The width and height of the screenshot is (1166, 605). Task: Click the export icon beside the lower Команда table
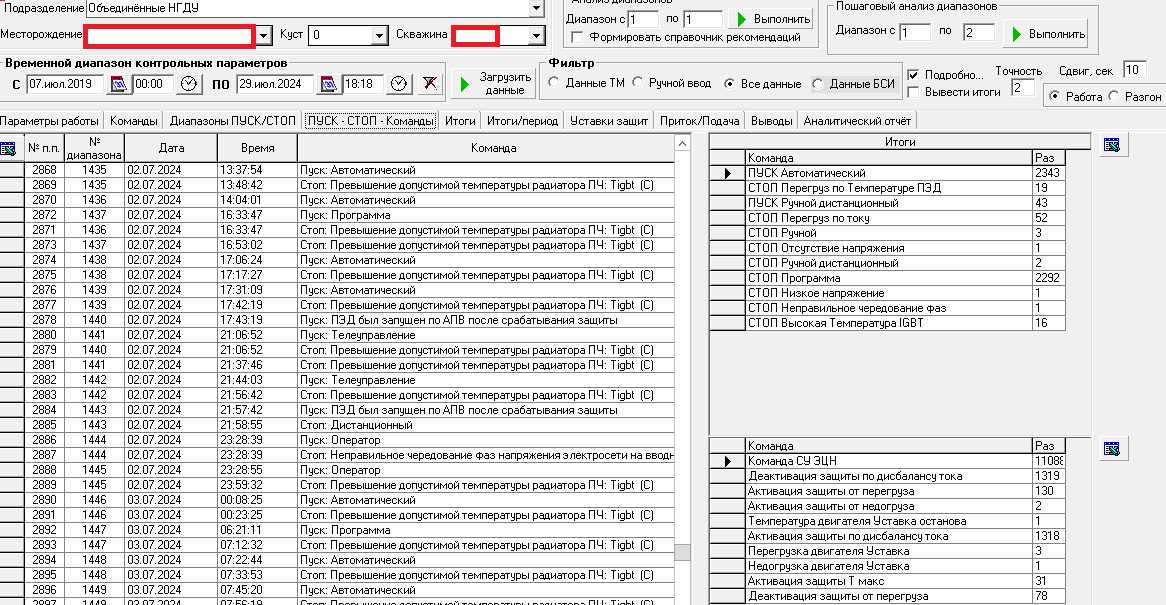point(1112,449)
